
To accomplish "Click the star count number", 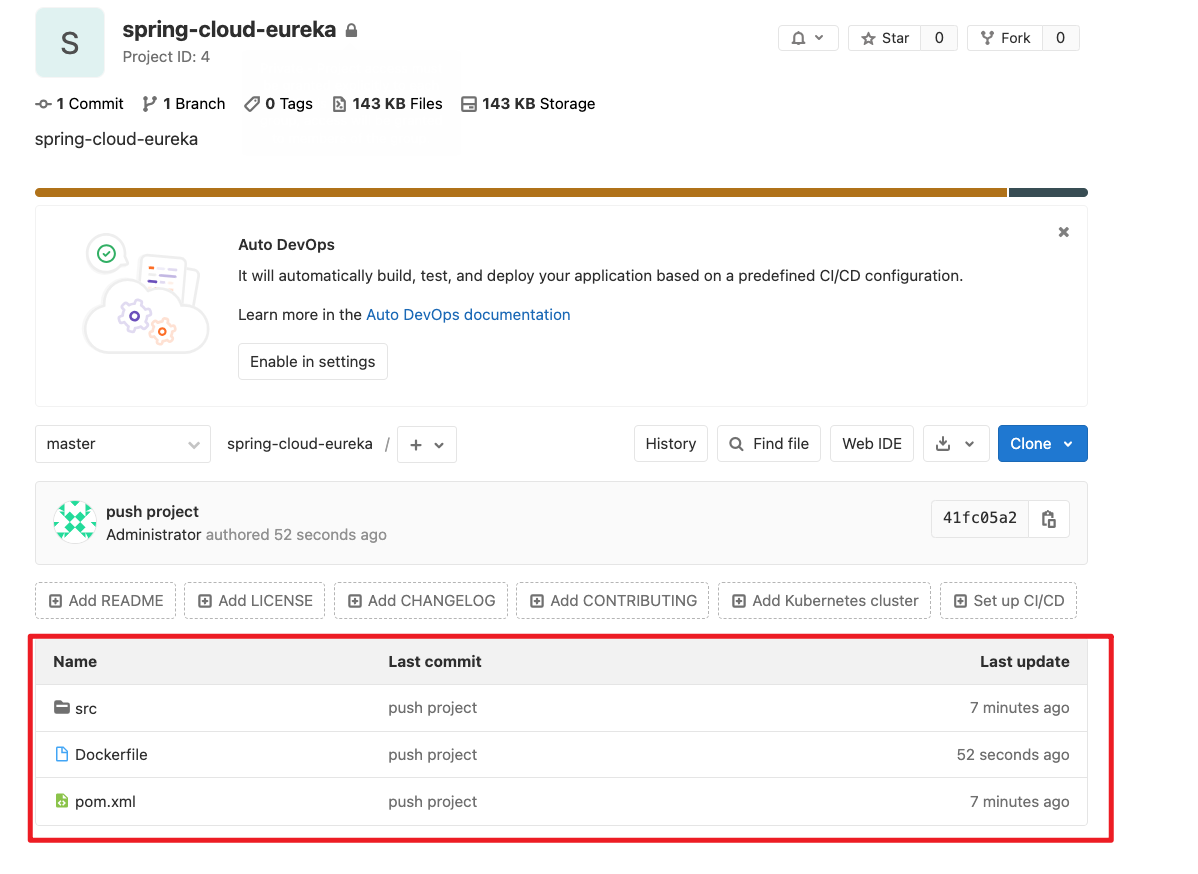I will 939,38.
